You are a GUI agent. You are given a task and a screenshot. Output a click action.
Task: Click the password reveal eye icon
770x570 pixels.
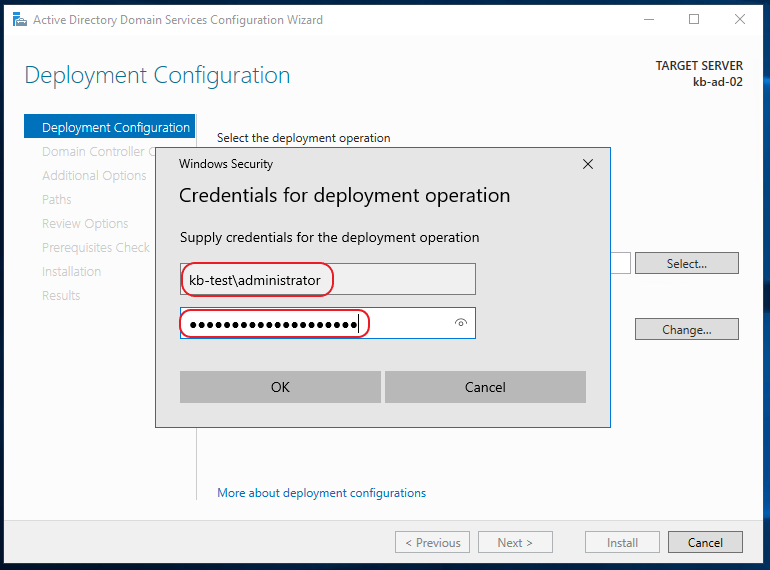(x=461, y=323)
